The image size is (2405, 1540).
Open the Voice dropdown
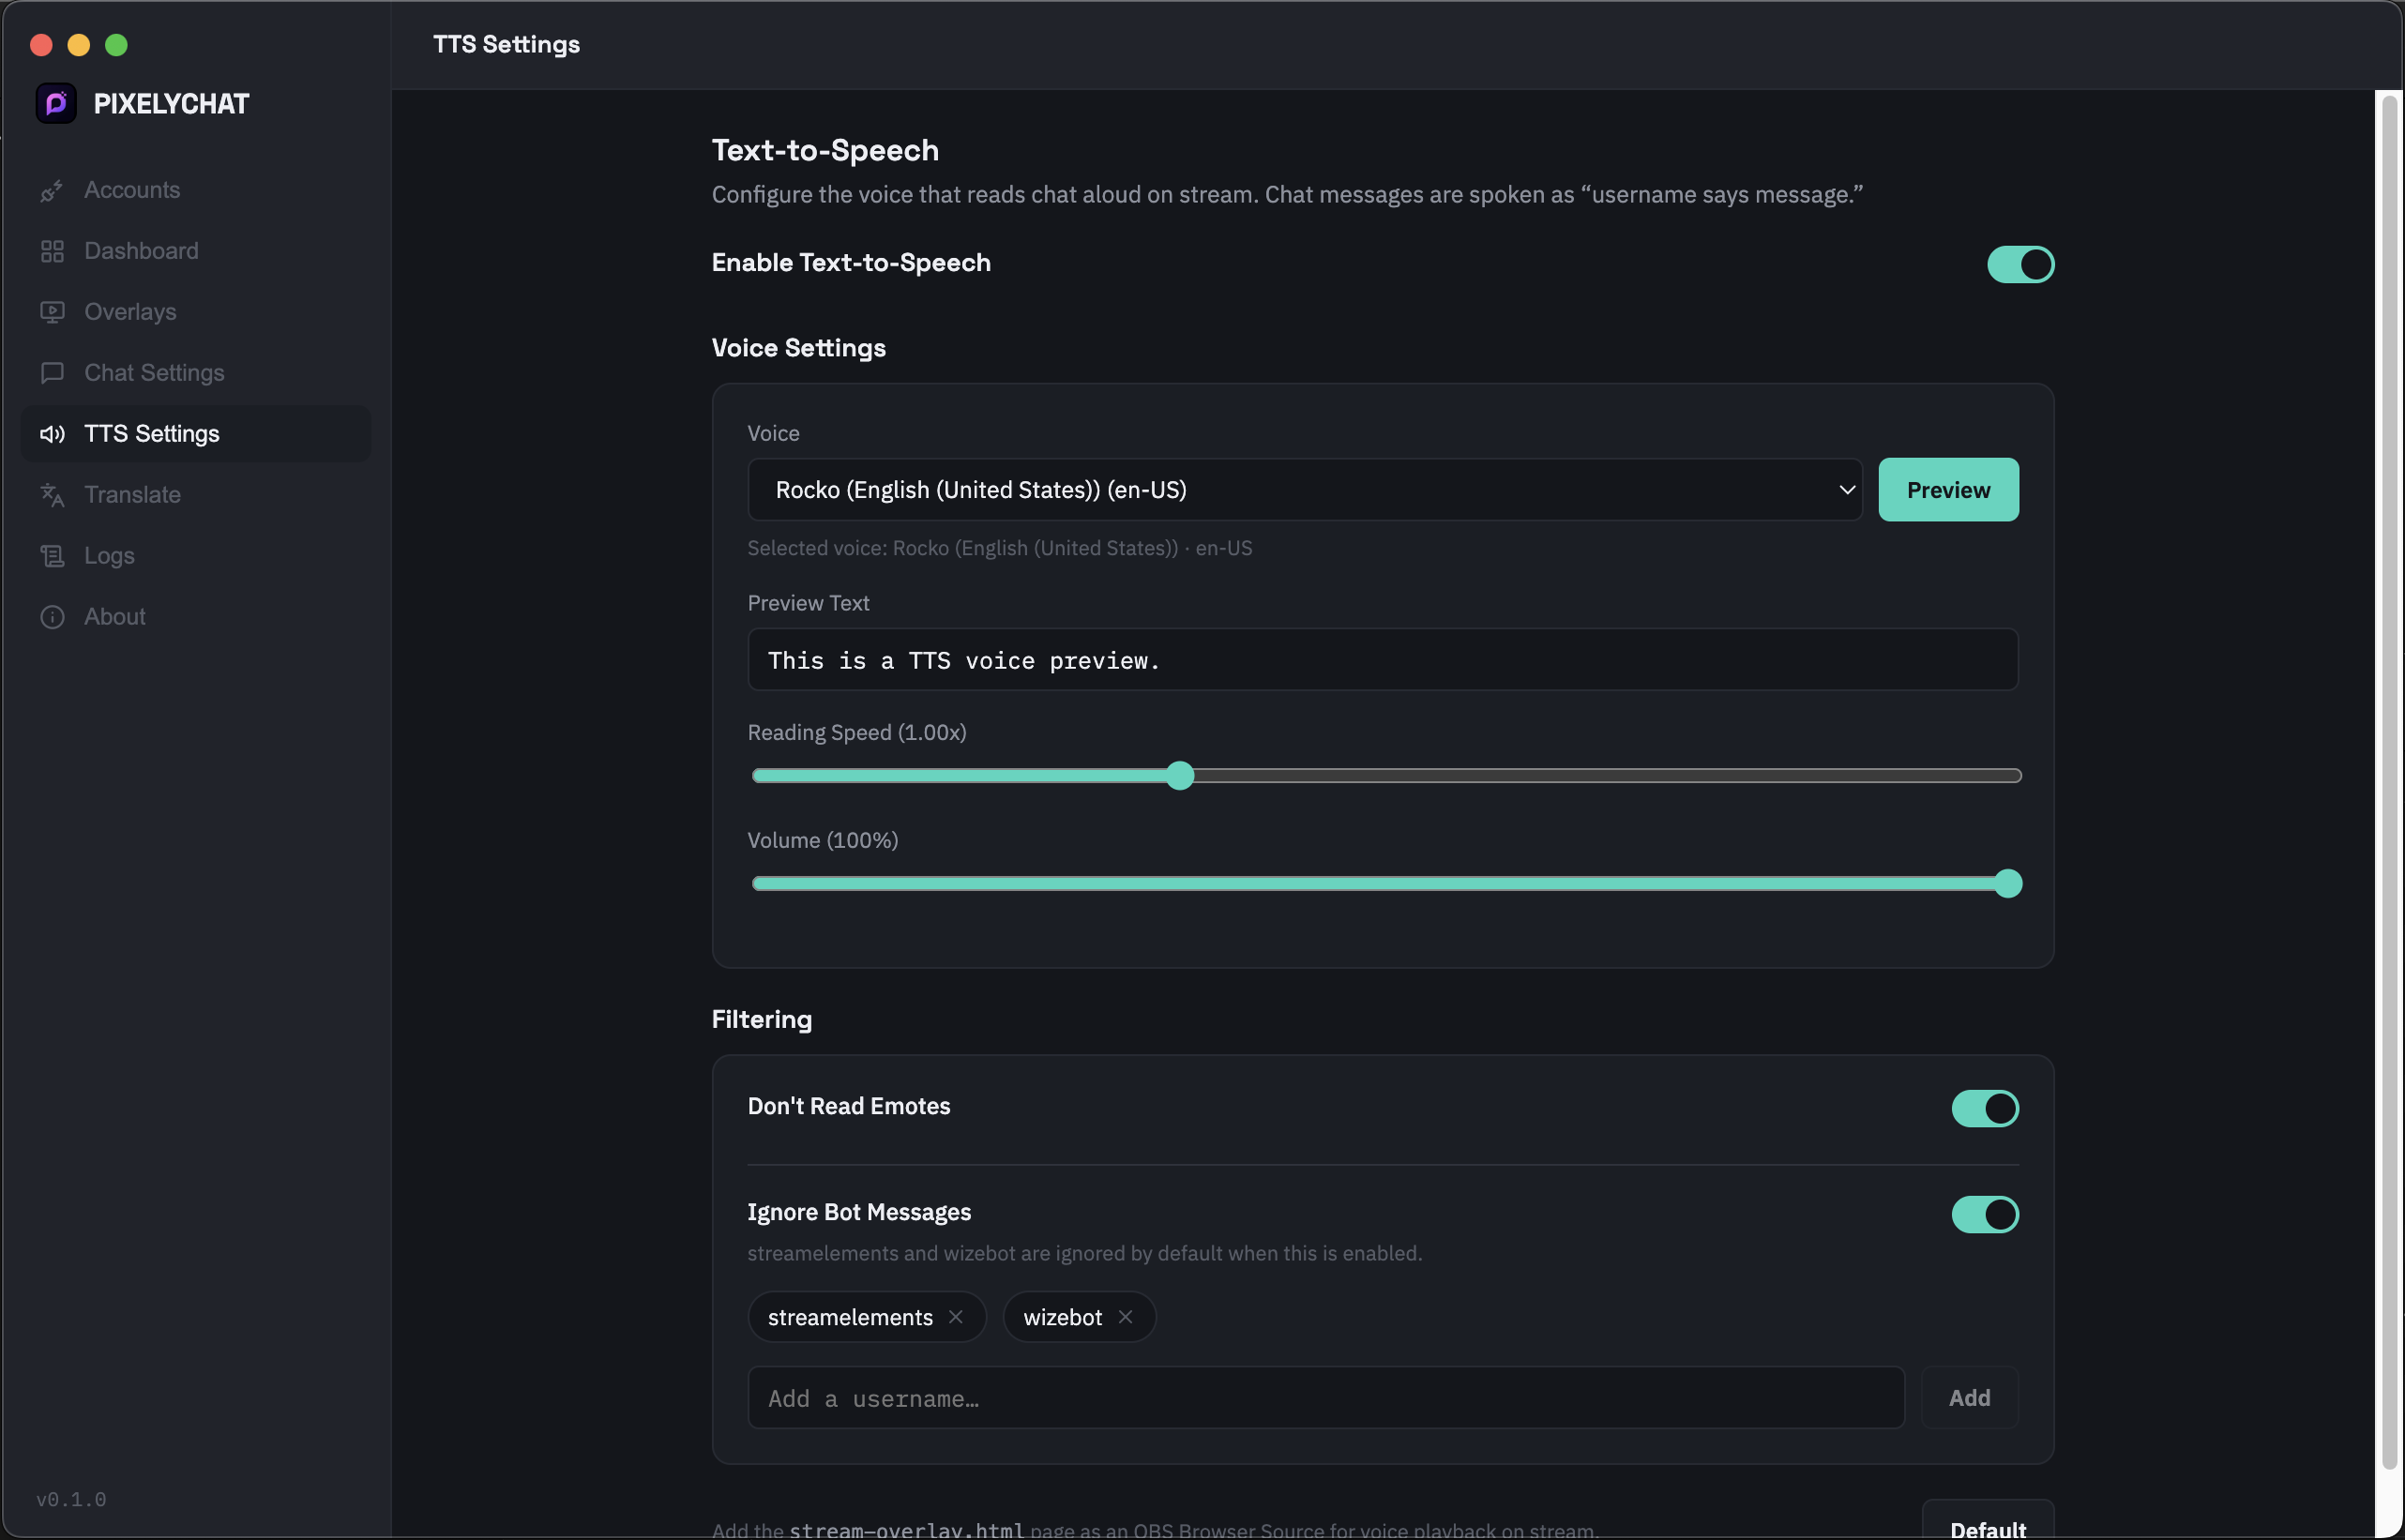1305,490
